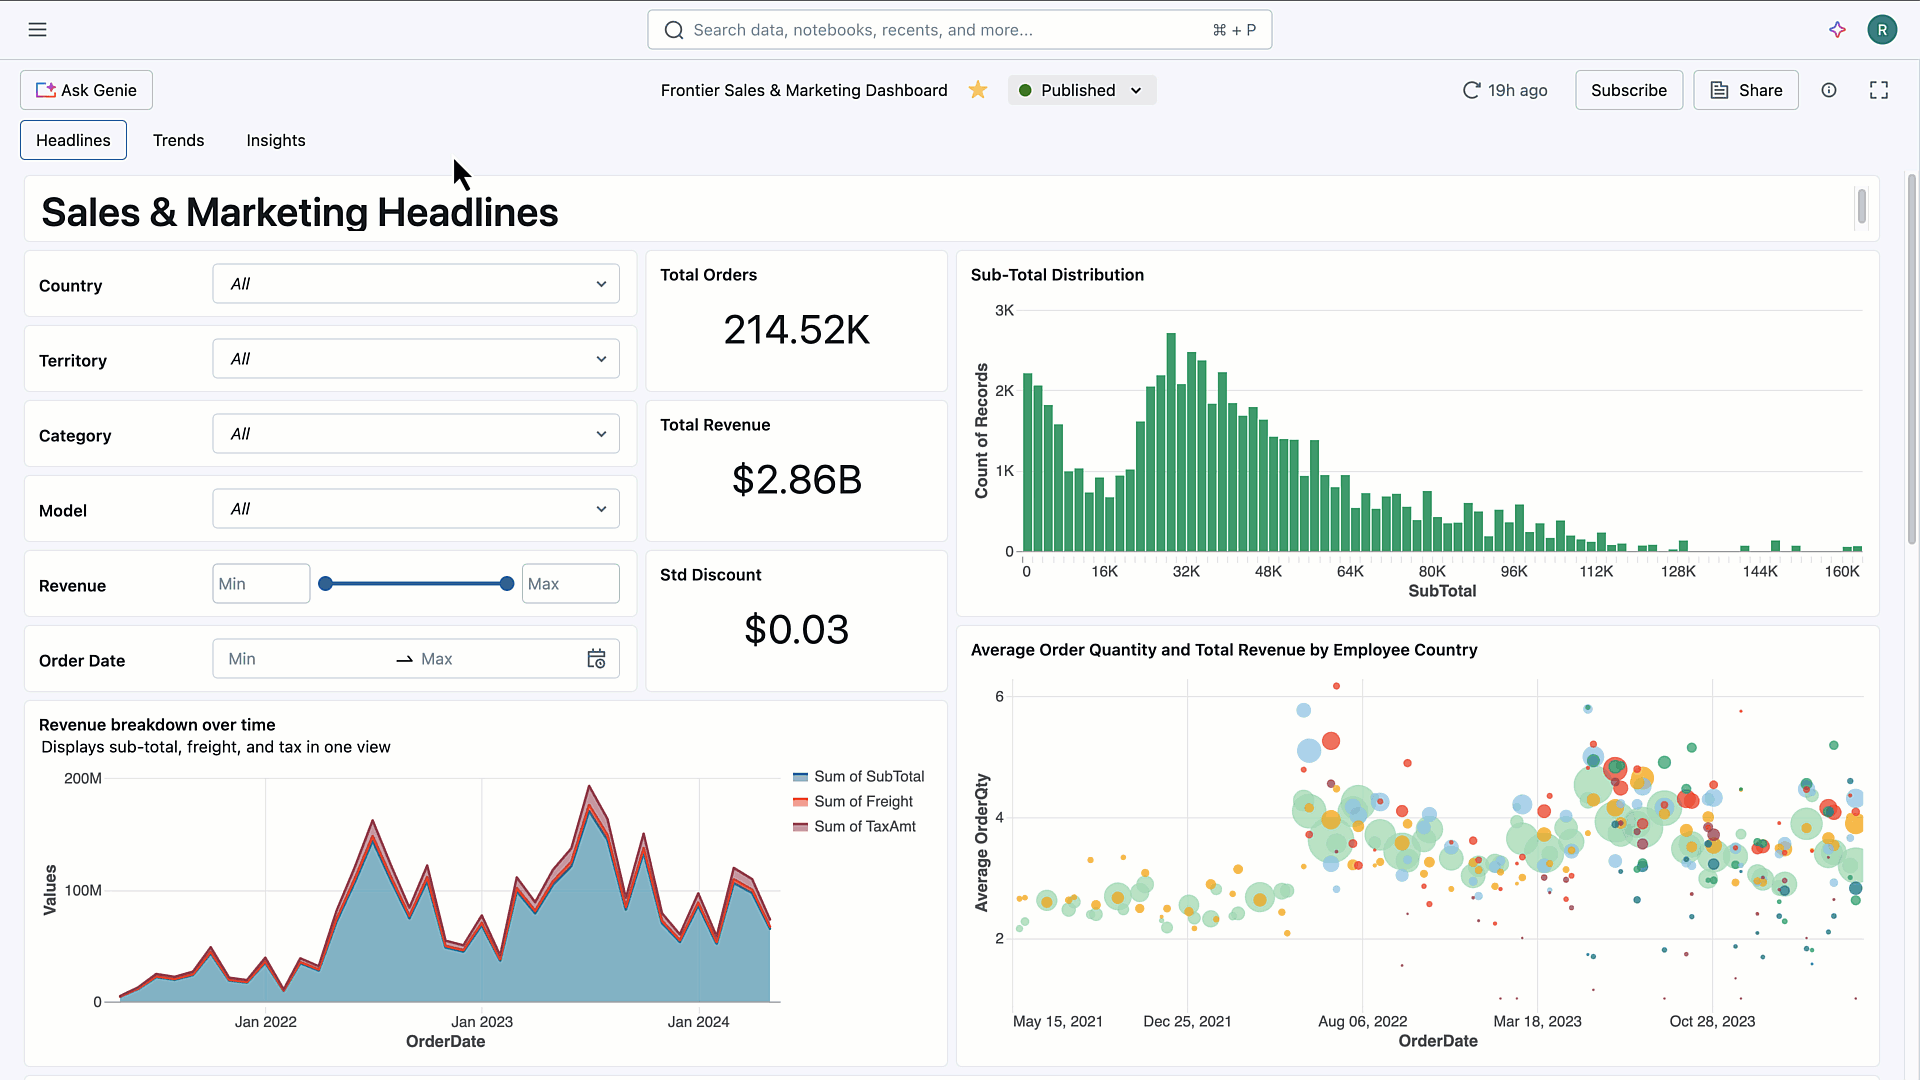The width and height of the screenshot is (1920, 1080).
Task: Click the Ask Genie button
Action: 86,90
